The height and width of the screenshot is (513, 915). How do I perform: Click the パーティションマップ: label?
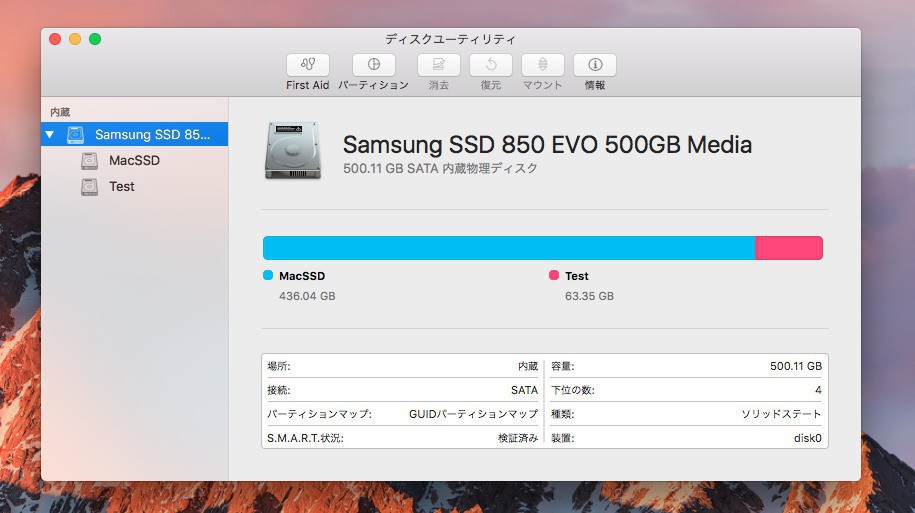319,414
